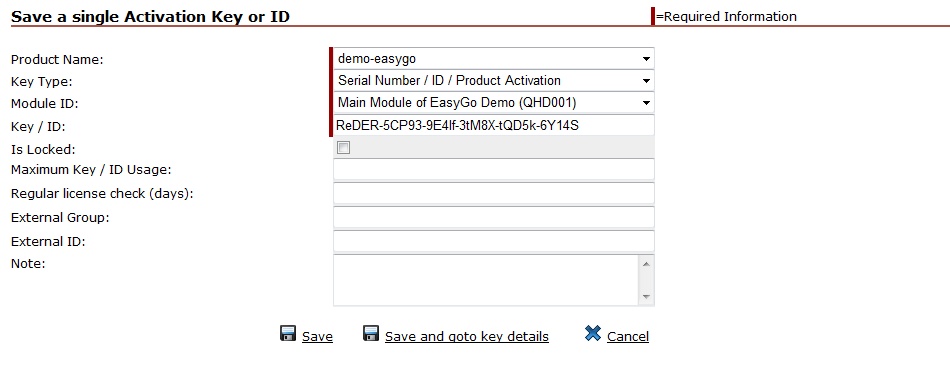The height and width of the screenshot is (378, 950).
Task: Click the Save floppy disk icon
Action: pyautogui.click(x=288, y=333)
